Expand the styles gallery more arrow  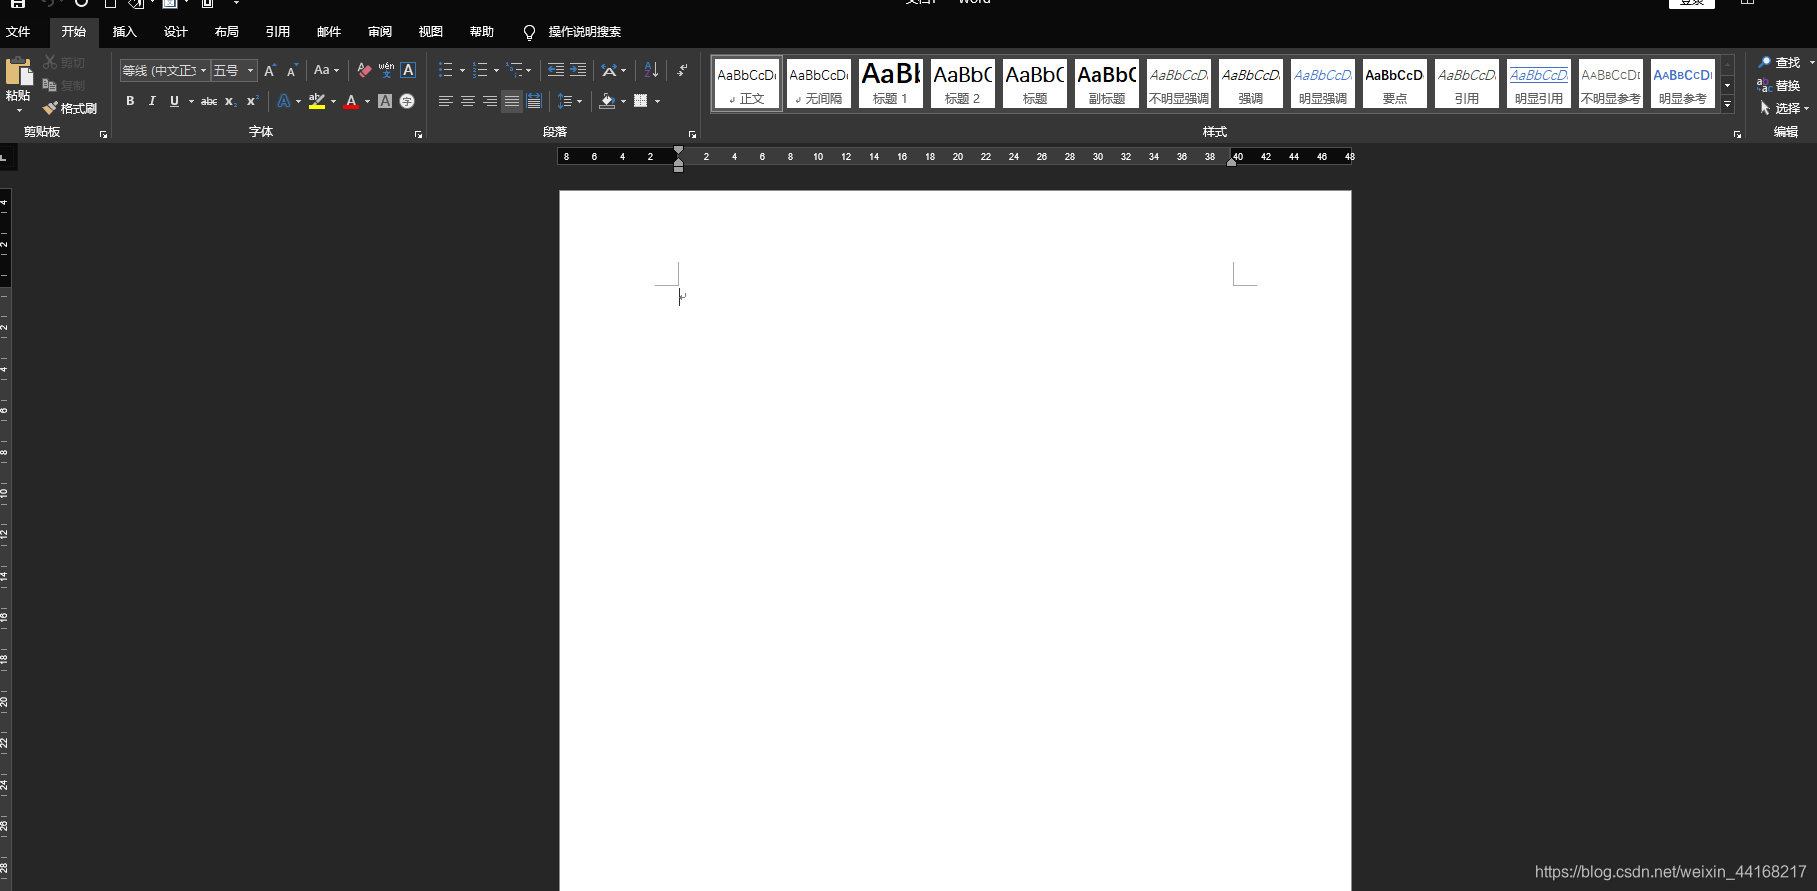pos(1727,104)
